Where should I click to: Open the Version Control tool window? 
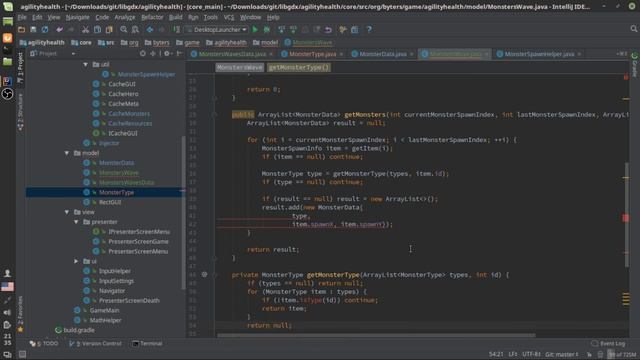pos(96,344)
